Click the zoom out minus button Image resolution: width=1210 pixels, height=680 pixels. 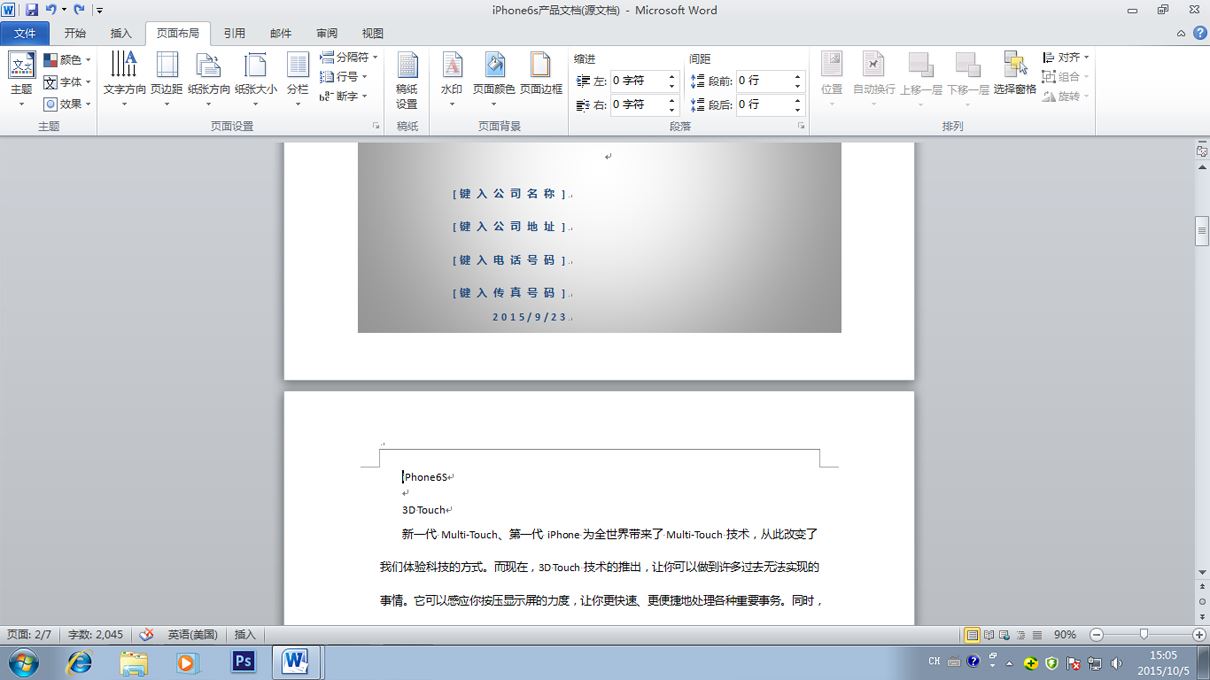coord(1096,635)
